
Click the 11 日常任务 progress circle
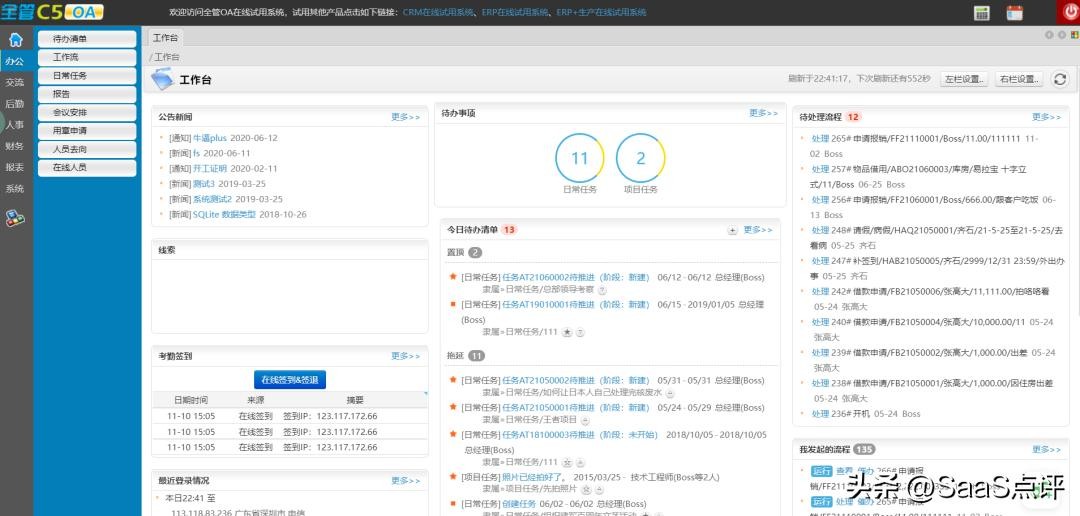580,158
